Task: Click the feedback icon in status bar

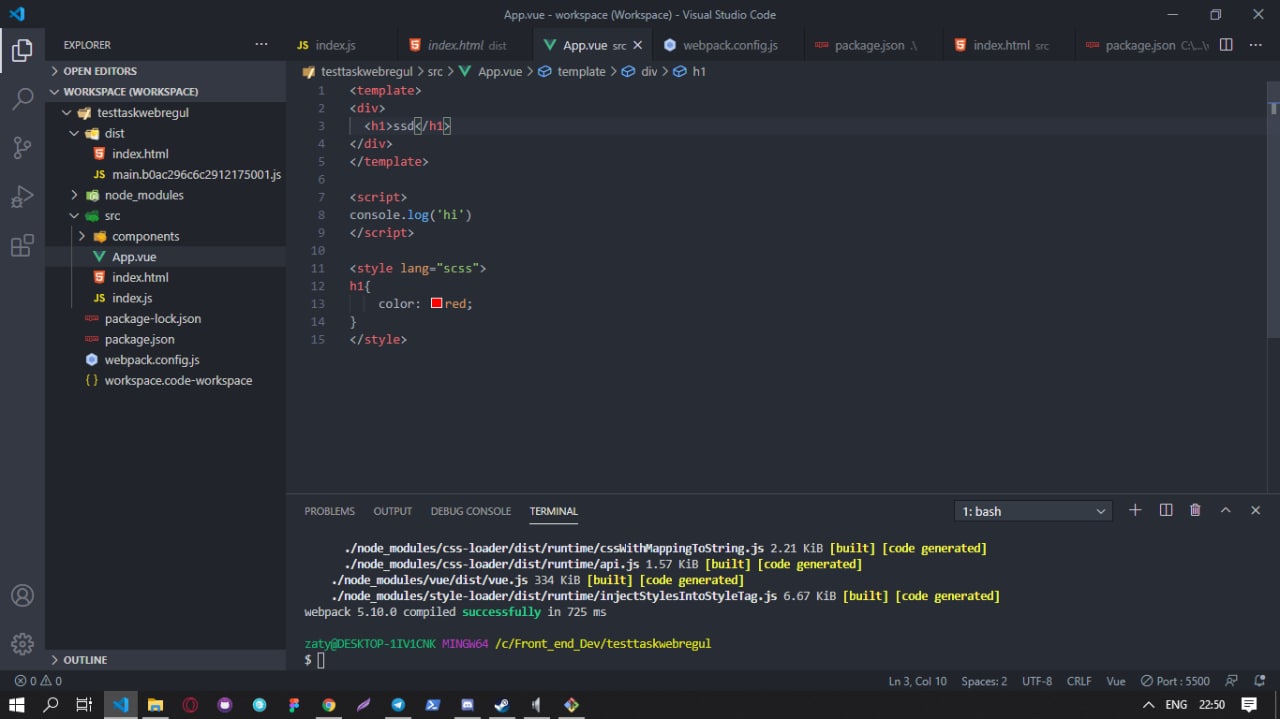Action: pos(1231,681)
